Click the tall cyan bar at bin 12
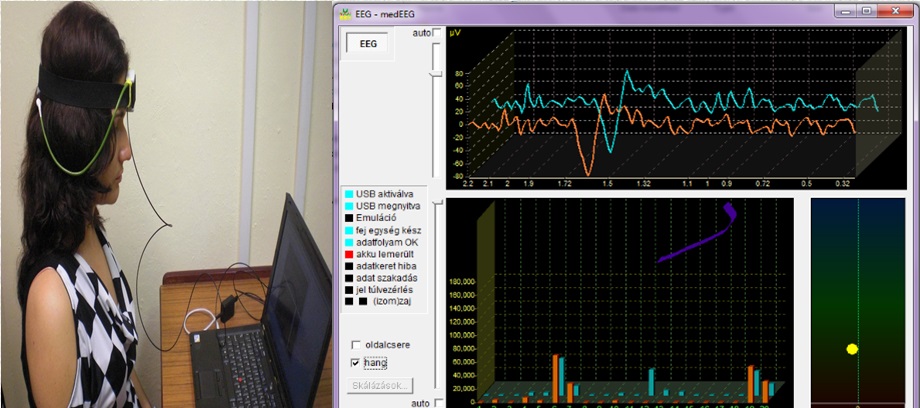Screen dimensions: 920x408 (x=651, y=382)
